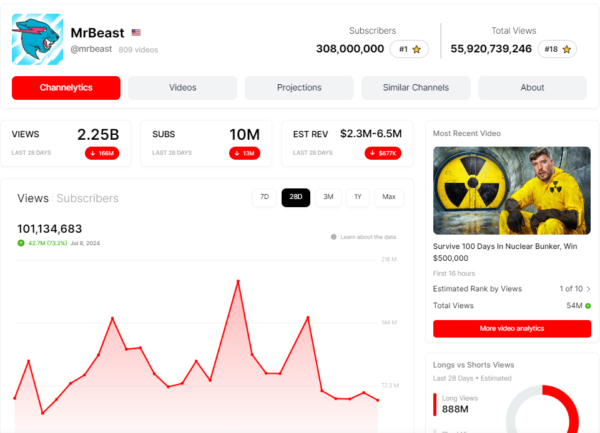Click the star icon in #18 views badge
Viewport: 600px width, 433px height.
pyautogui.click(x=567, y=49)
